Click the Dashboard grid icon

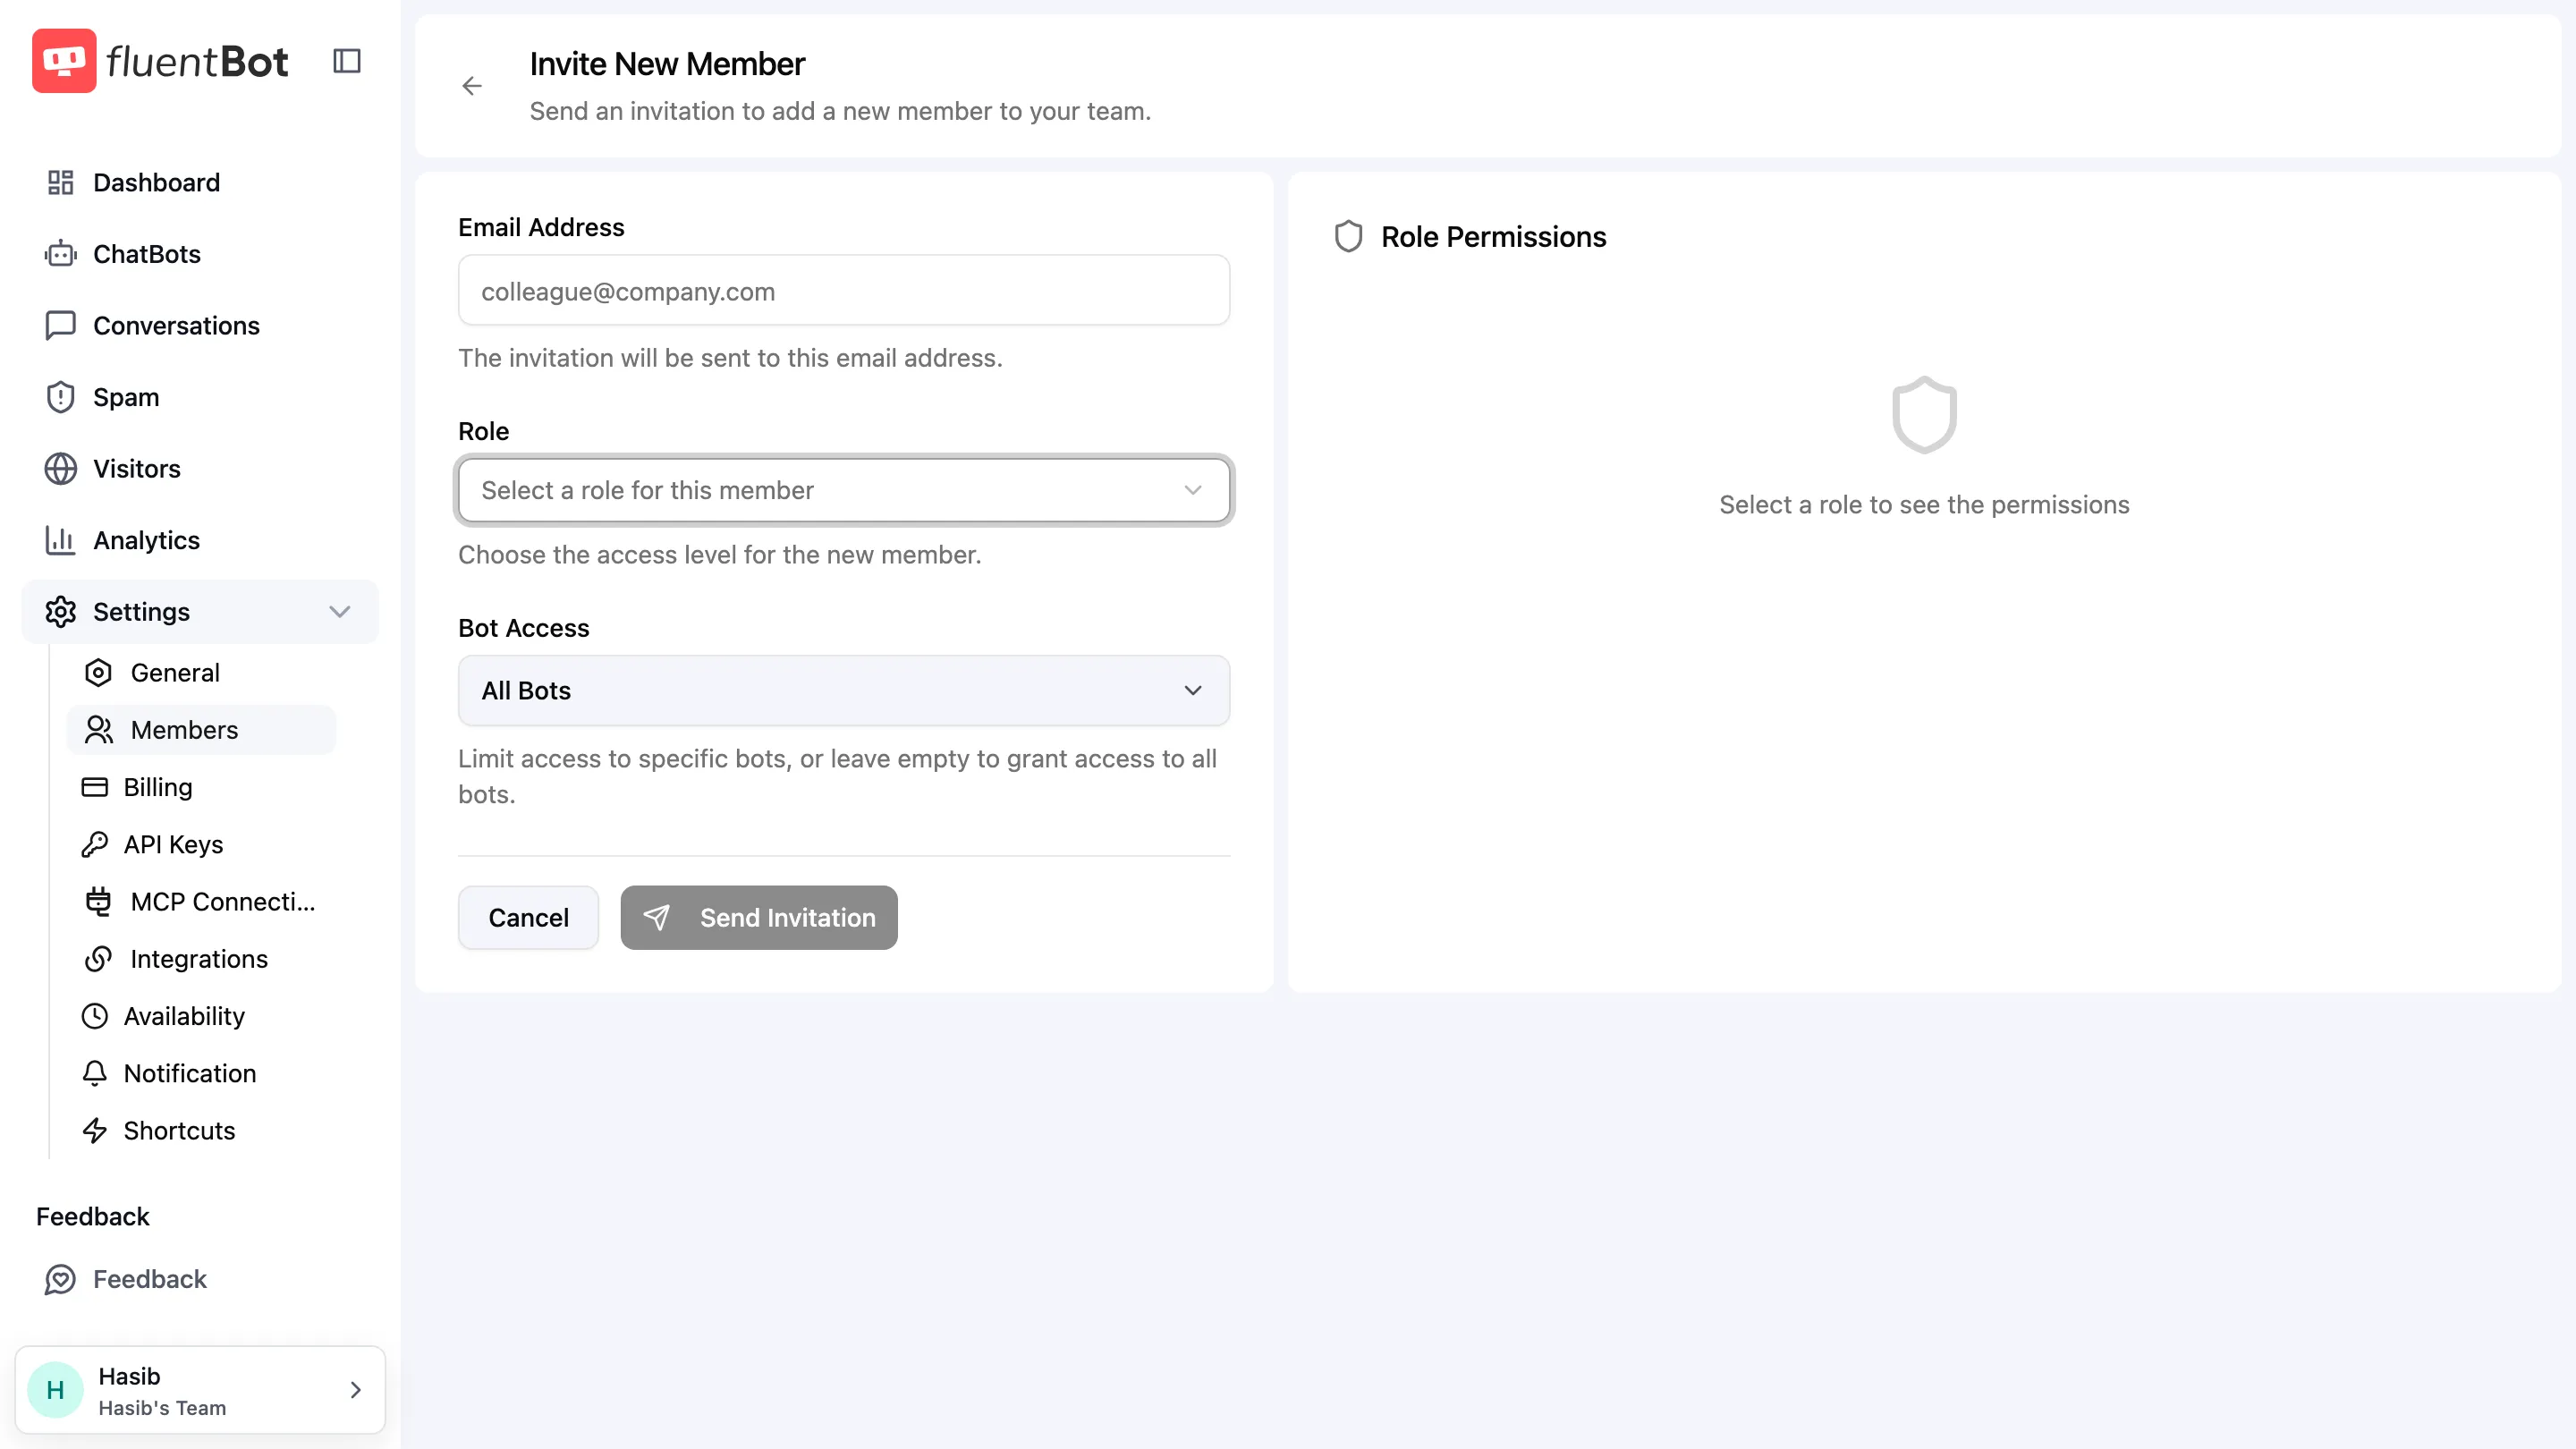coord(61,182)
